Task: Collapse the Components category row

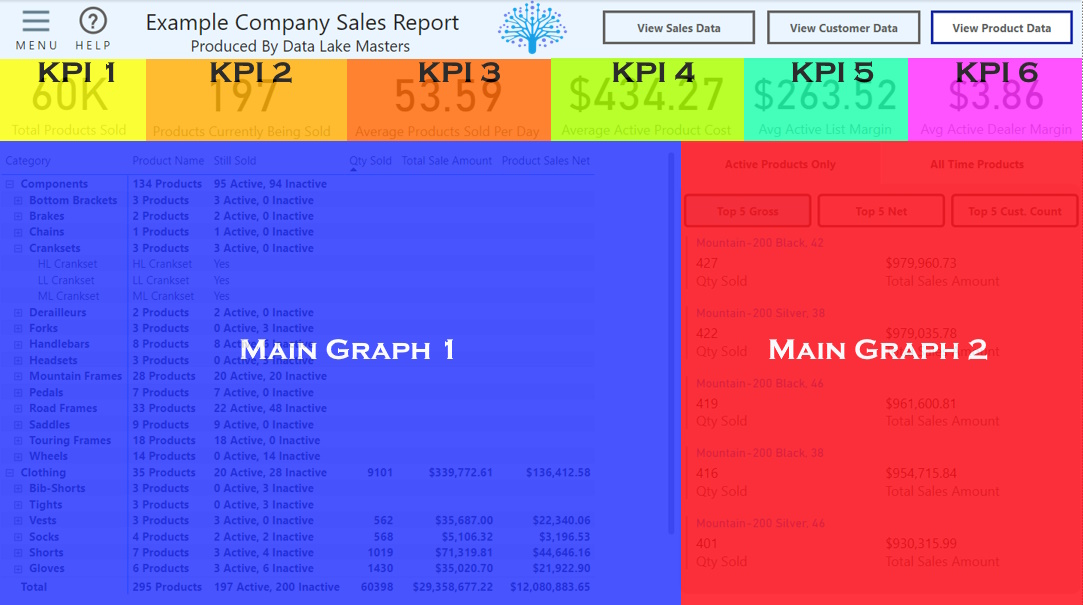Action: pos(10,184)
